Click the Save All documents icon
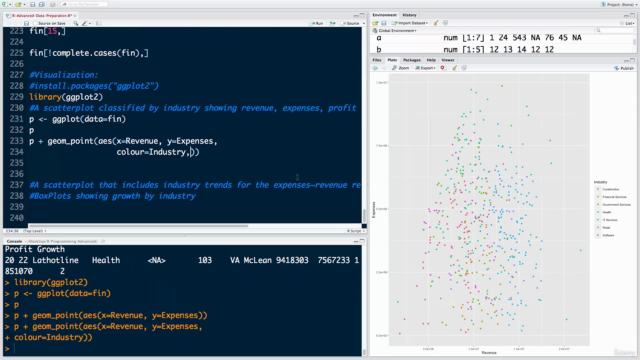The image size is (640, 360). 42,4
